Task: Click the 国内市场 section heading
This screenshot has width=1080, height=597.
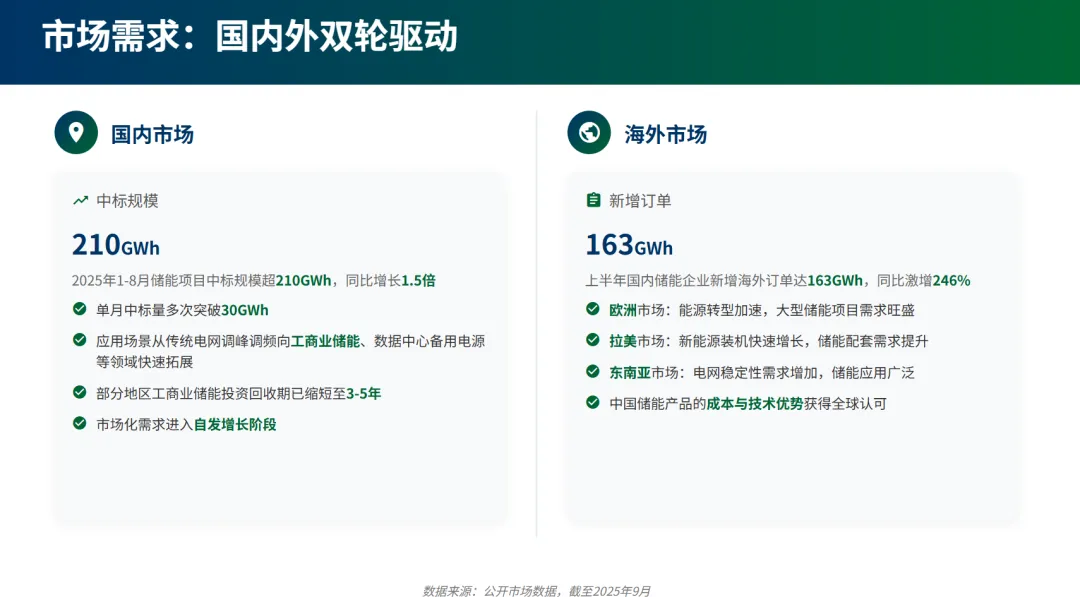Action: pos(152,134)
